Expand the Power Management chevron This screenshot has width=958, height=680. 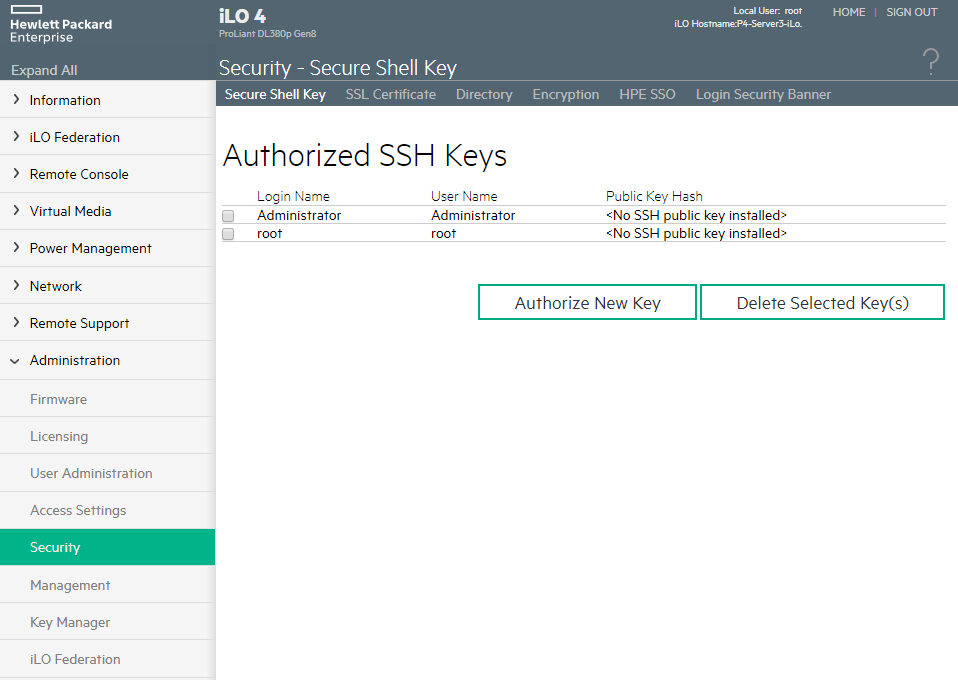(x=16, y=247)
